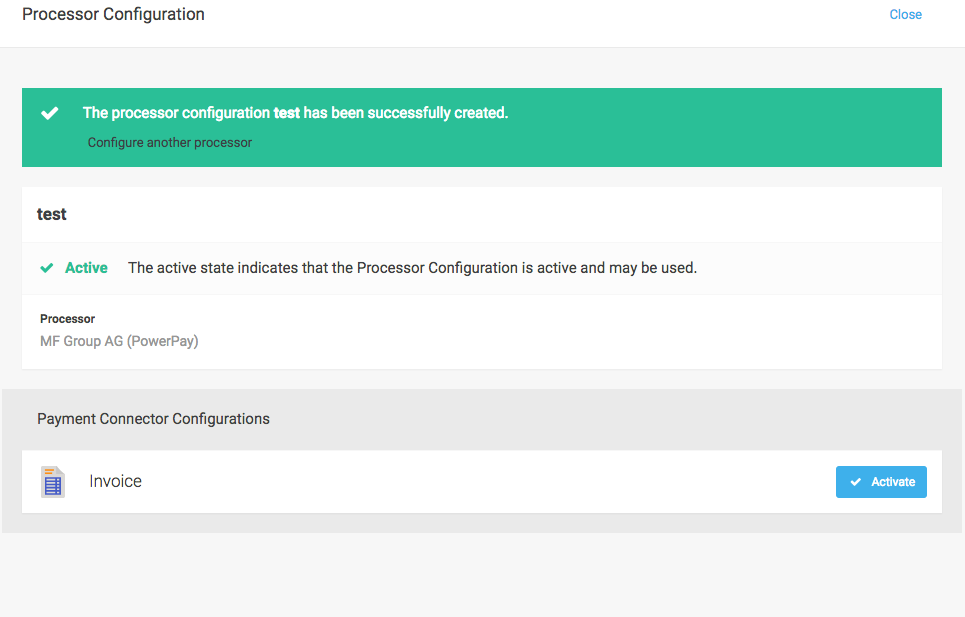Select the MF Group AG (PowerPay) processor entry
Image resolution: width=965 pixels, height=617 pixels.
[x=119, y=341]
